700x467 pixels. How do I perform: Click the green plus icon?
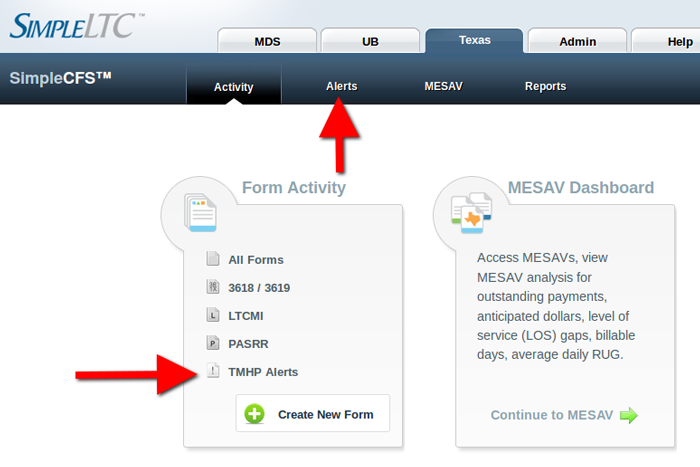coord(254,414)
